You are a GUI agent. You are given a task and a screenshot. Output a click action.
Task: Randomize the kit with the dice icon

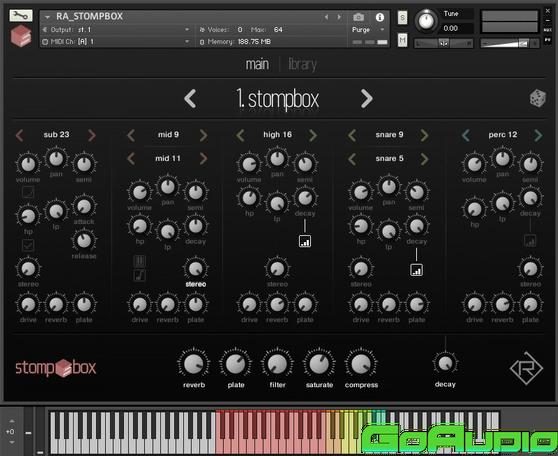click(x=537, y=98)
